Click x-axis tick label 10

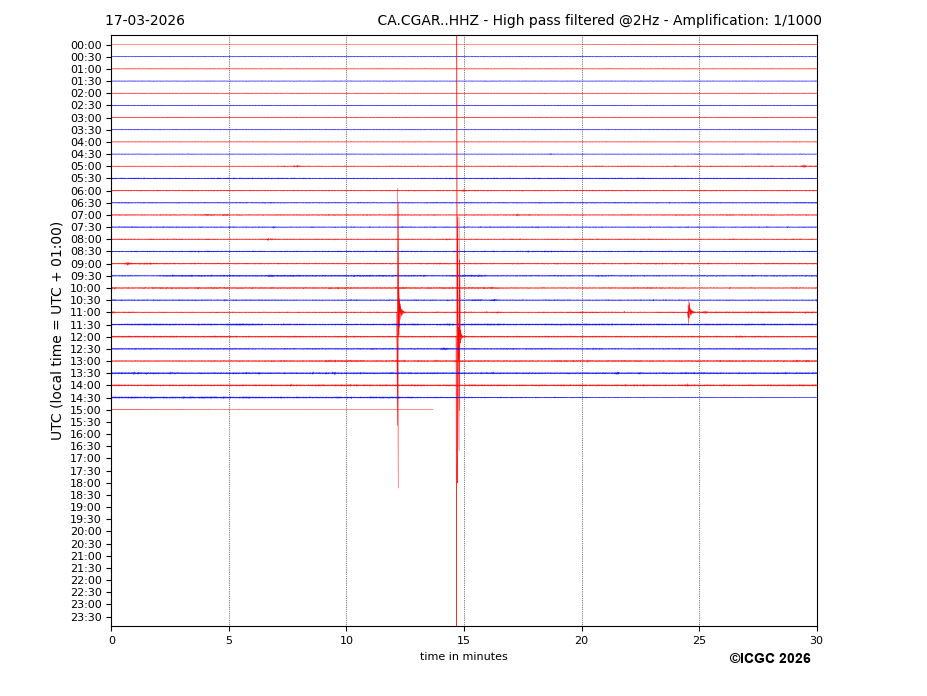tap(346, 640)
